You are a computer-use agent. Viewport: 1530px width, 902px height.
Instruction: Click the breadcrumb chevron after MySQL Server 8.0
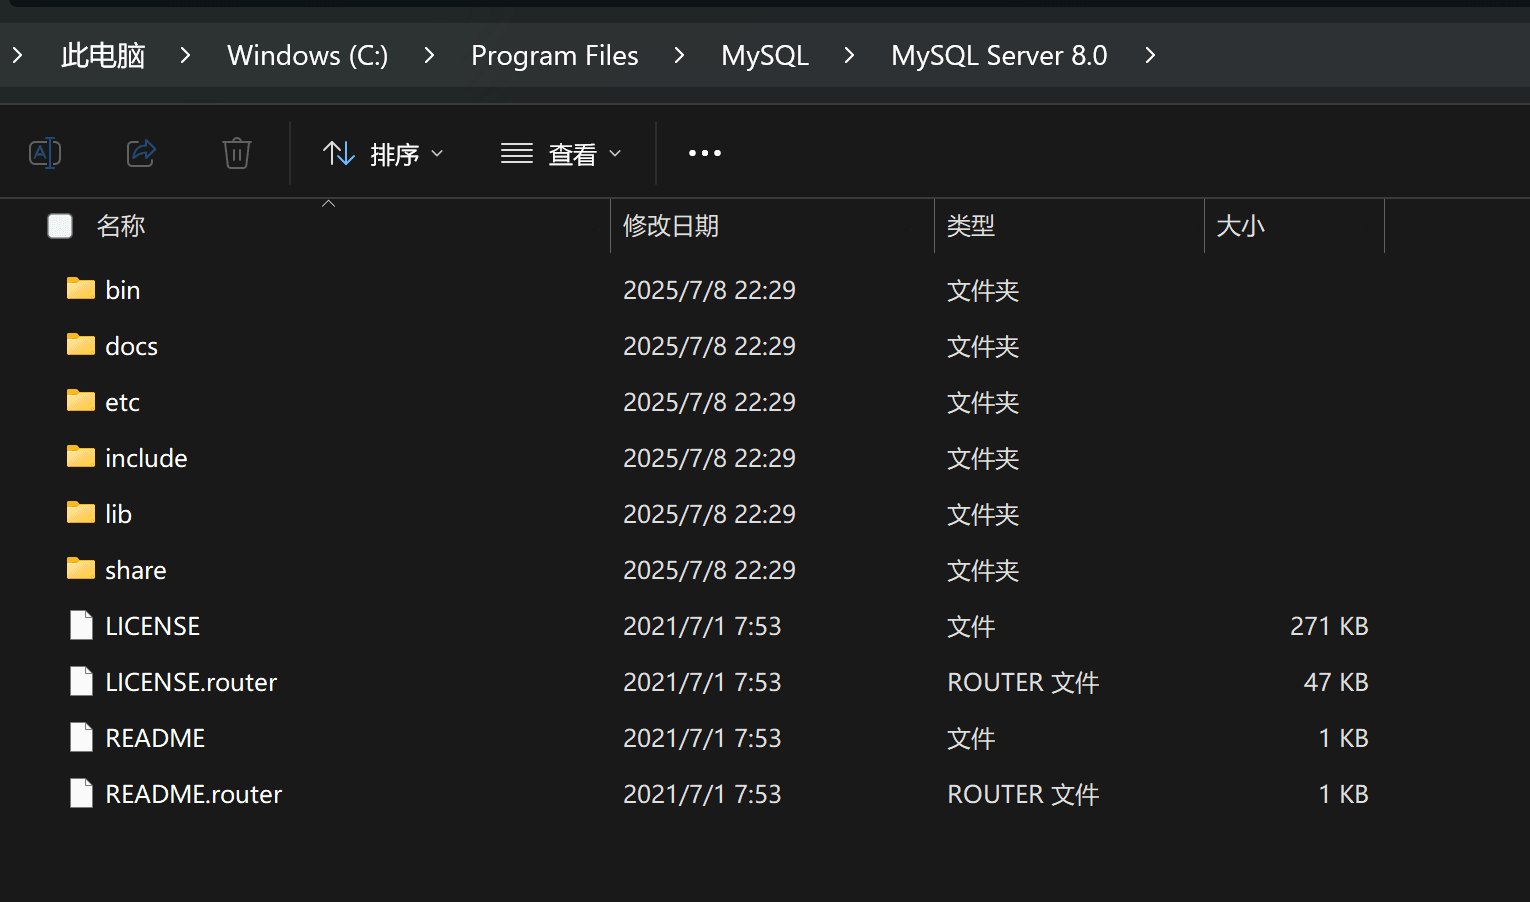(x=1149, y=55)
